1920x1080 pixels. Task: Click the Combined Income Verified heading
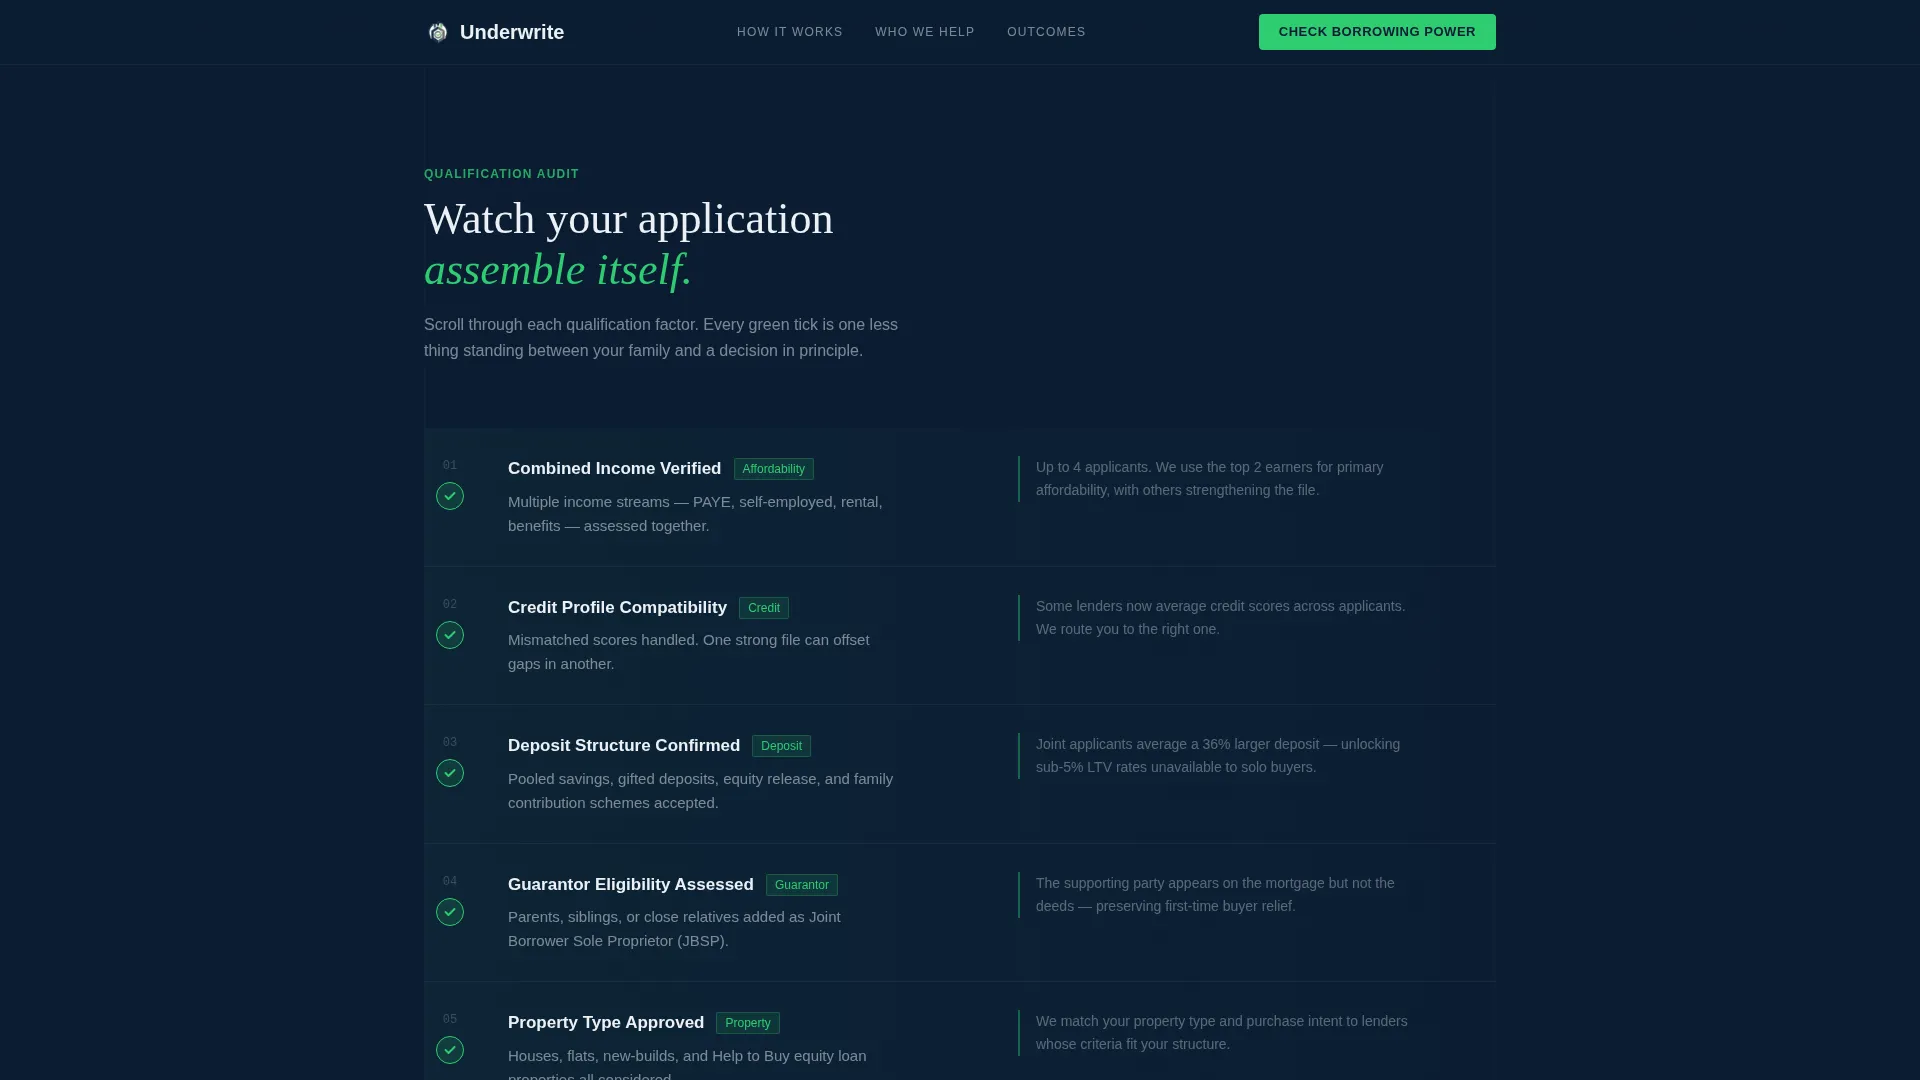(x=614, y=468)
